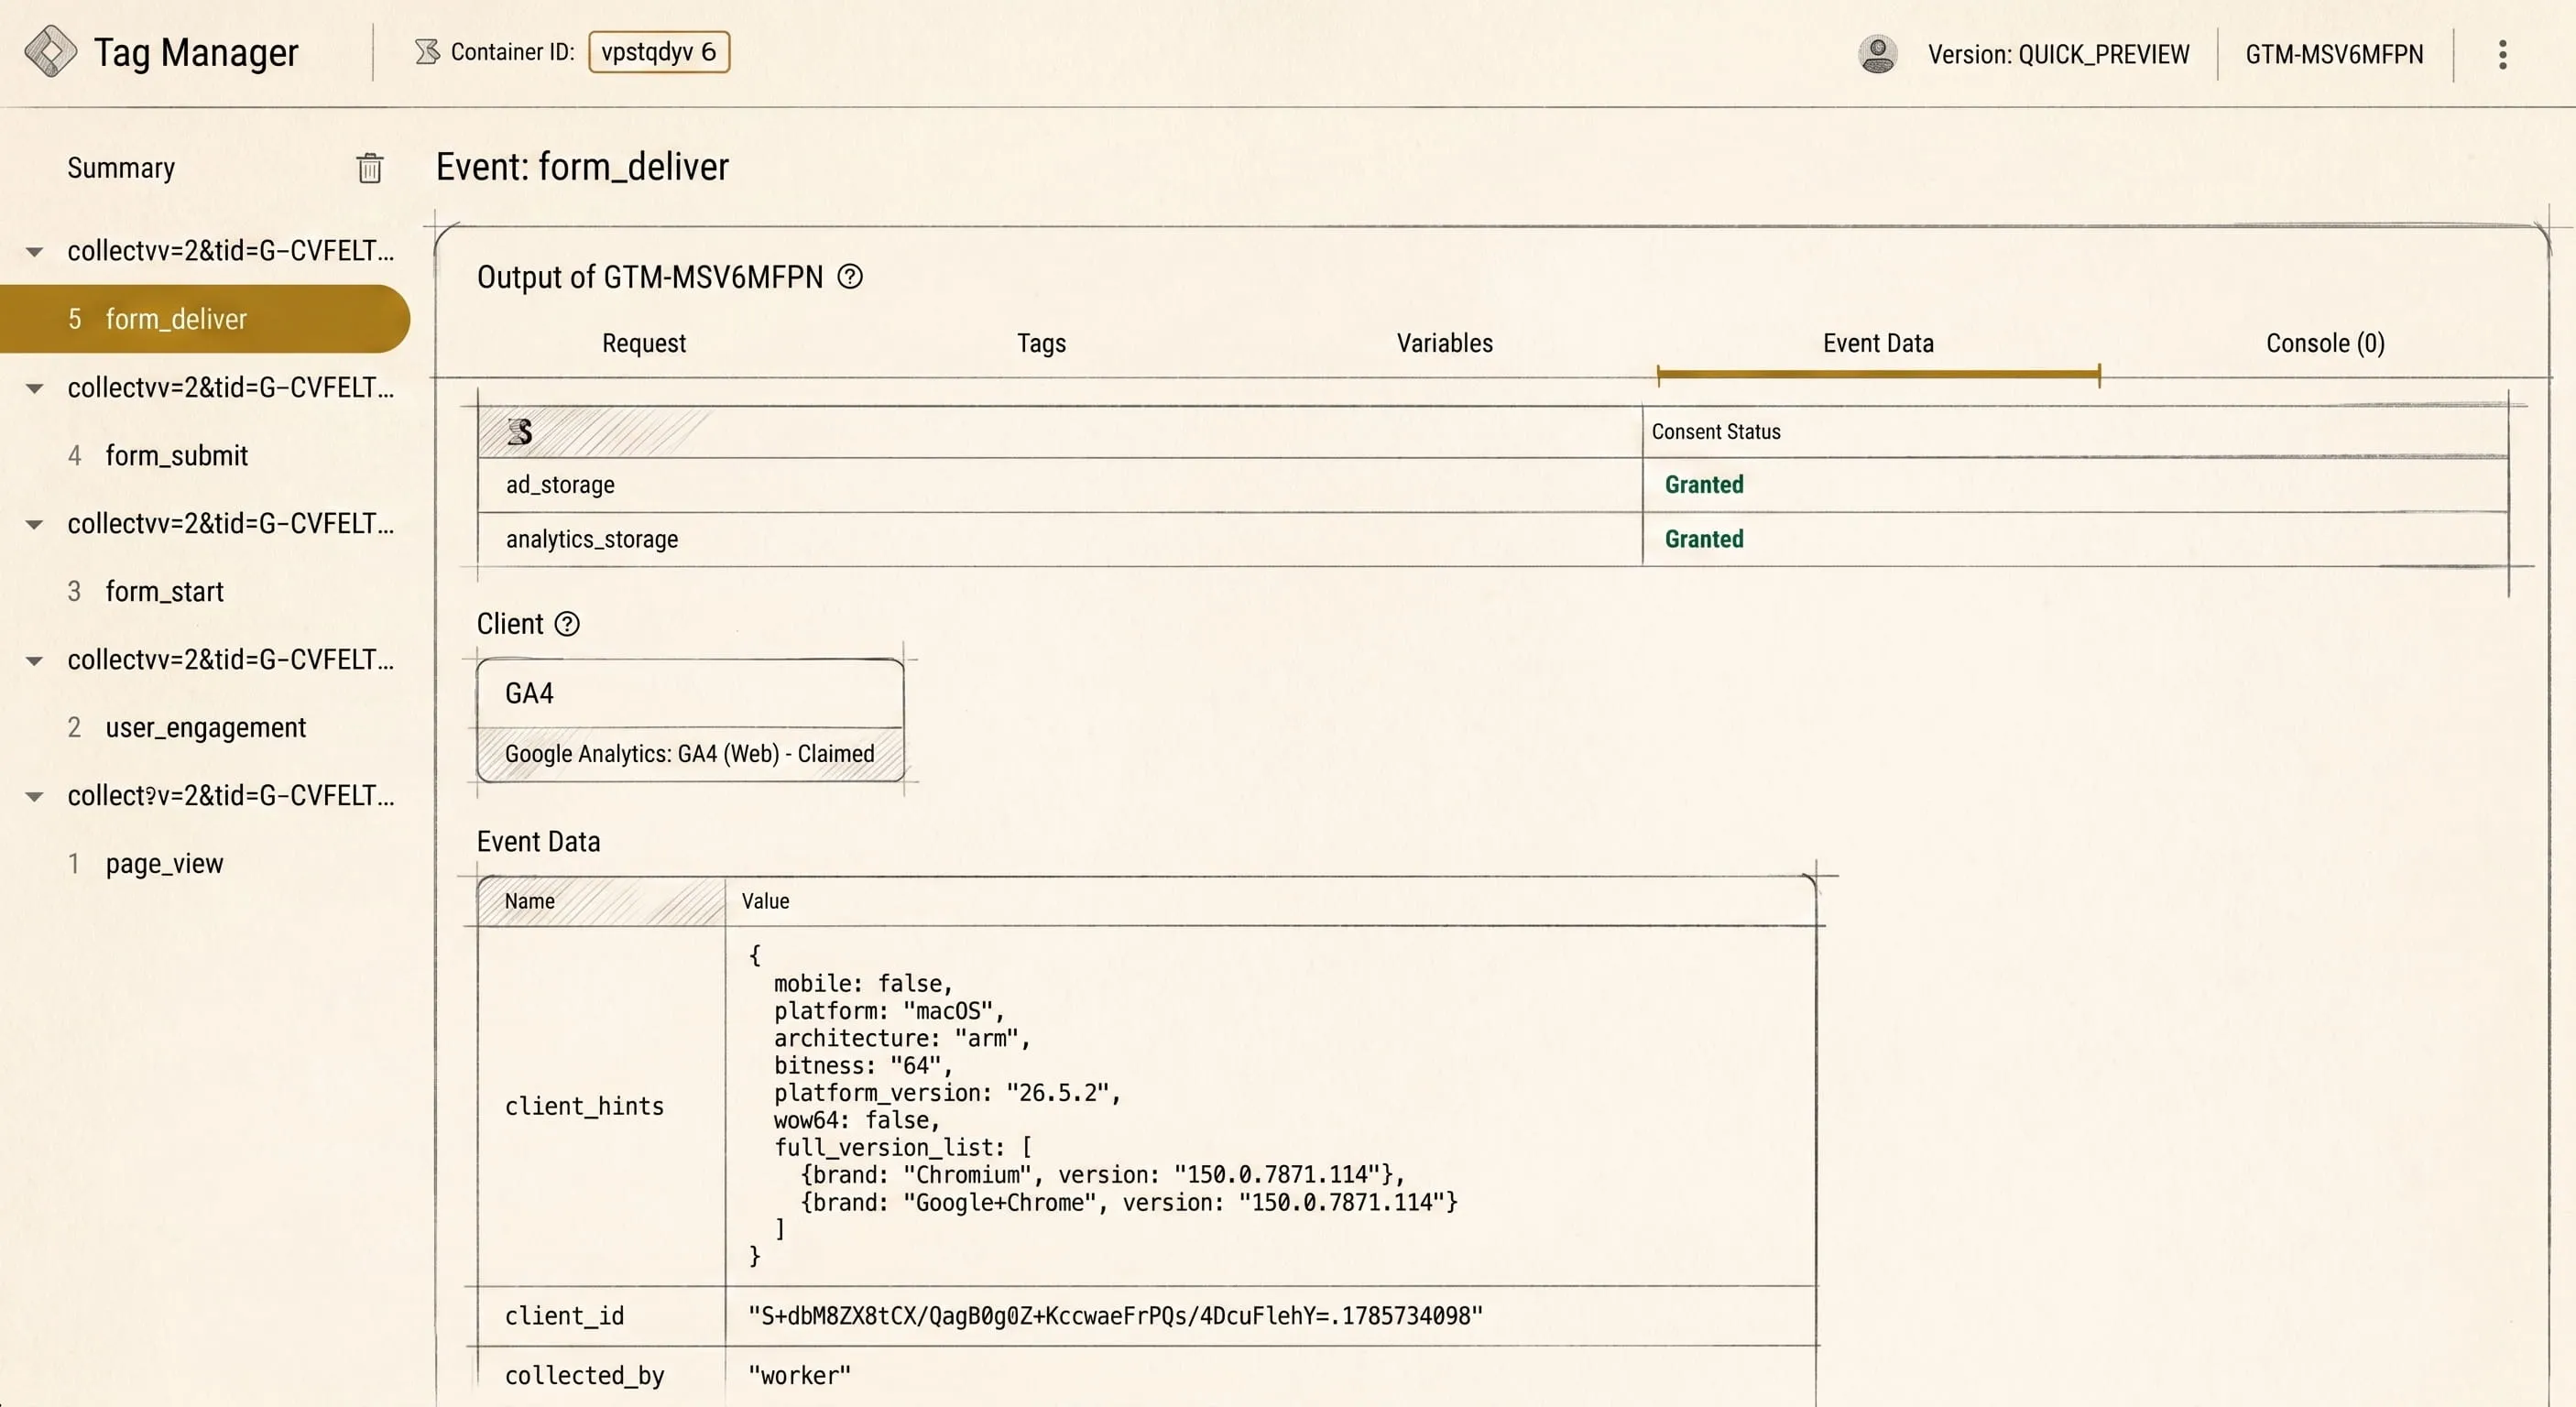Switch to the Variables tab

click(1444, 343)
